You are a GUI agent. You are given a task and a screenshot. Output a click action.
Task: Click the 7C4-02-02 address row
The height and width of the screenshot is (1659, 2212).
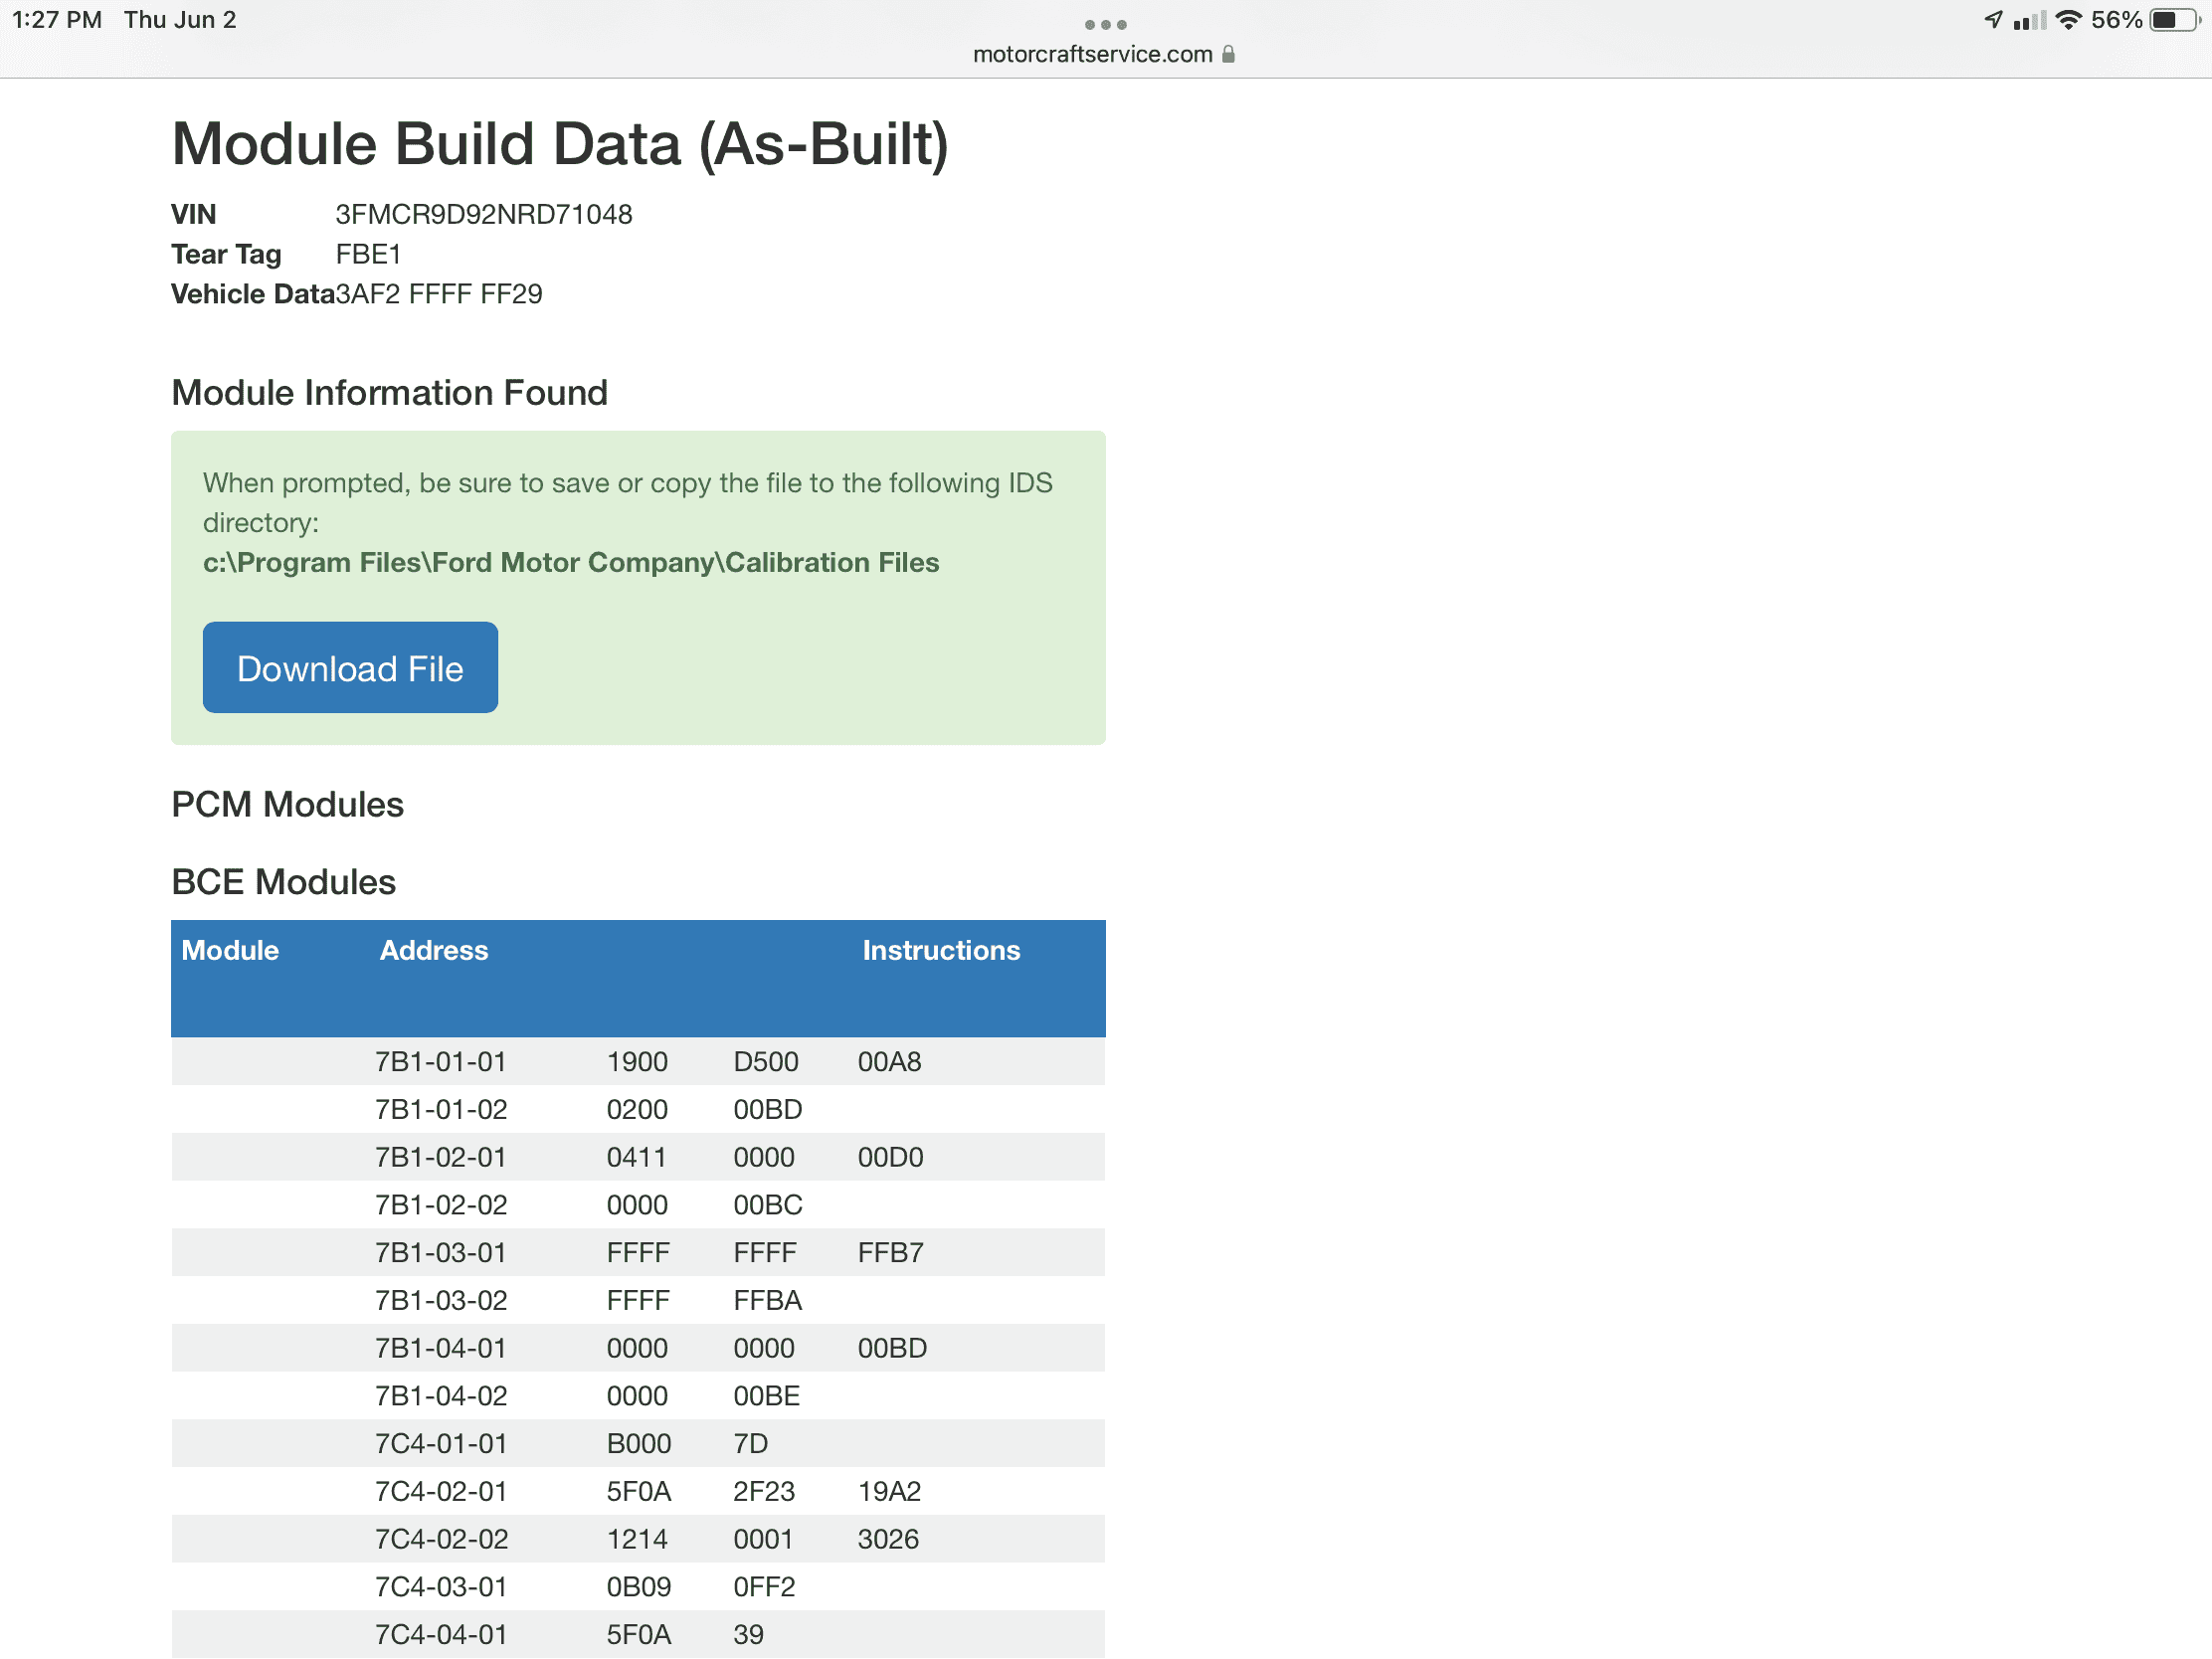point(441,1539)
